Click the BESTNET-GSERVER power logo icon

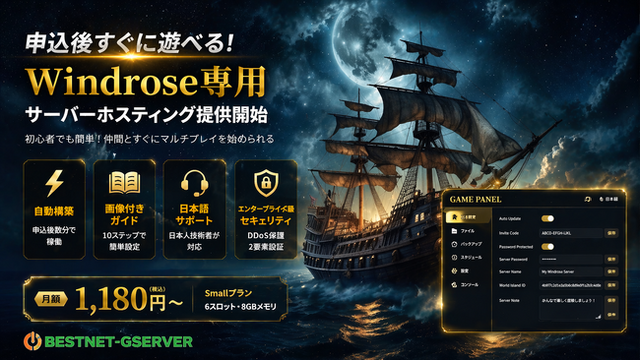(x=32, y=341)
